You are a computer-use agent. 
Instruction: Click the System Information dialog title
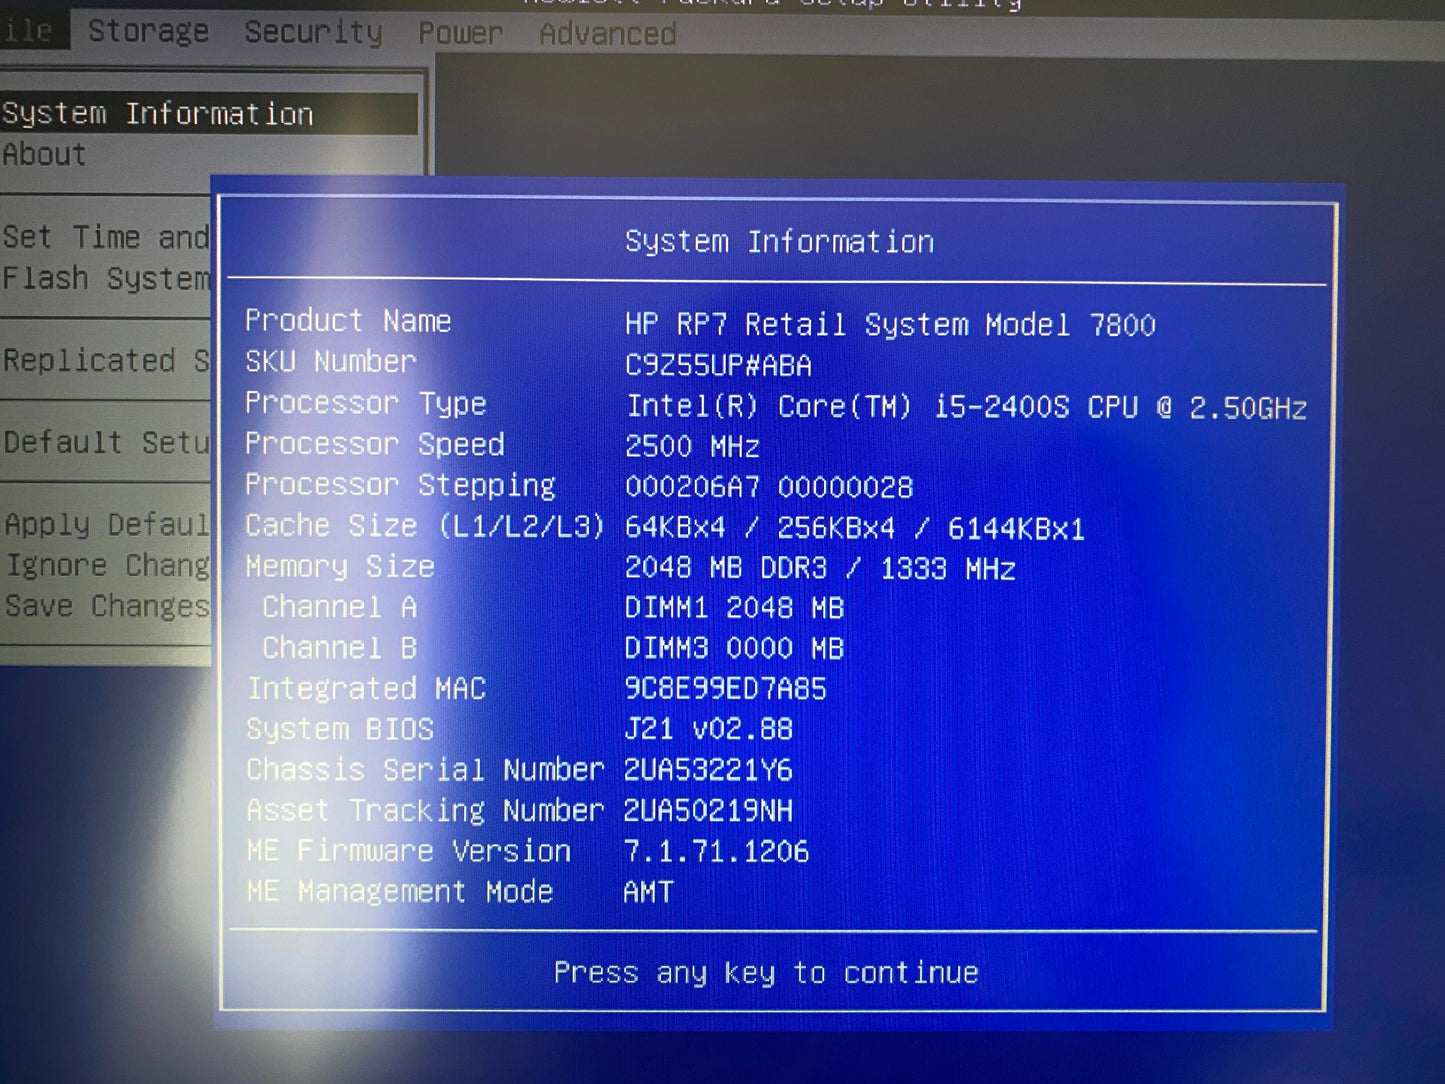pos(779,242)
